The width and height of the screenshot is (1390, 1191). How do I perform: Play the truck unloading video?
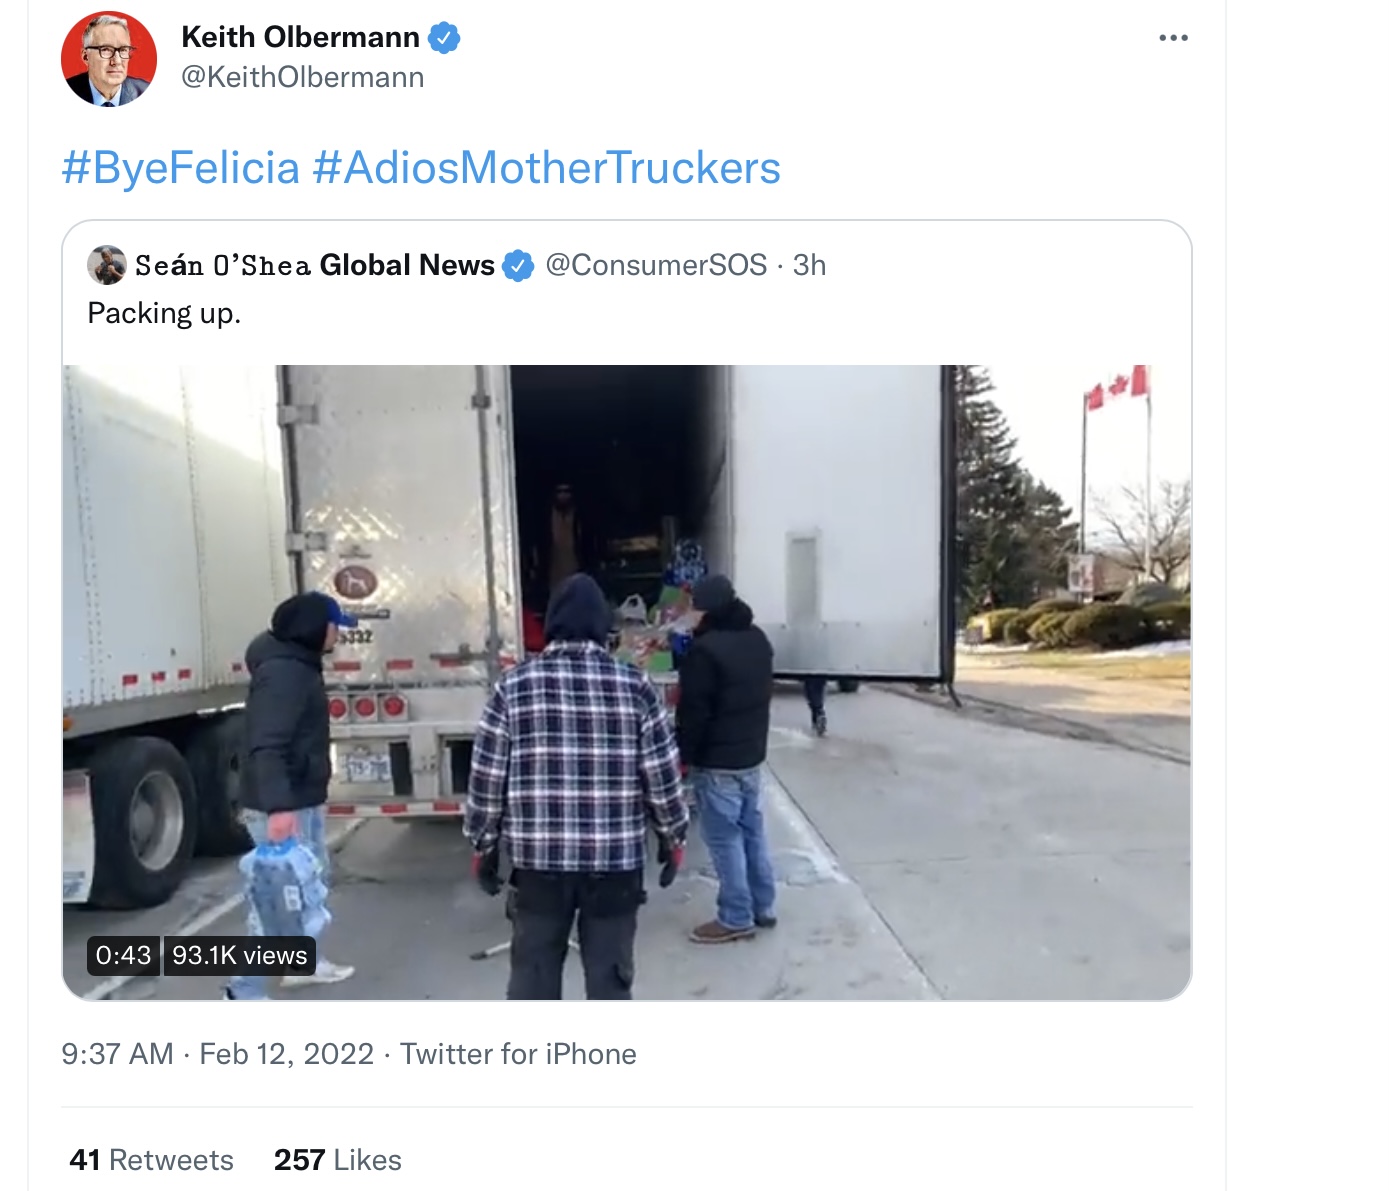coord(627,682)
